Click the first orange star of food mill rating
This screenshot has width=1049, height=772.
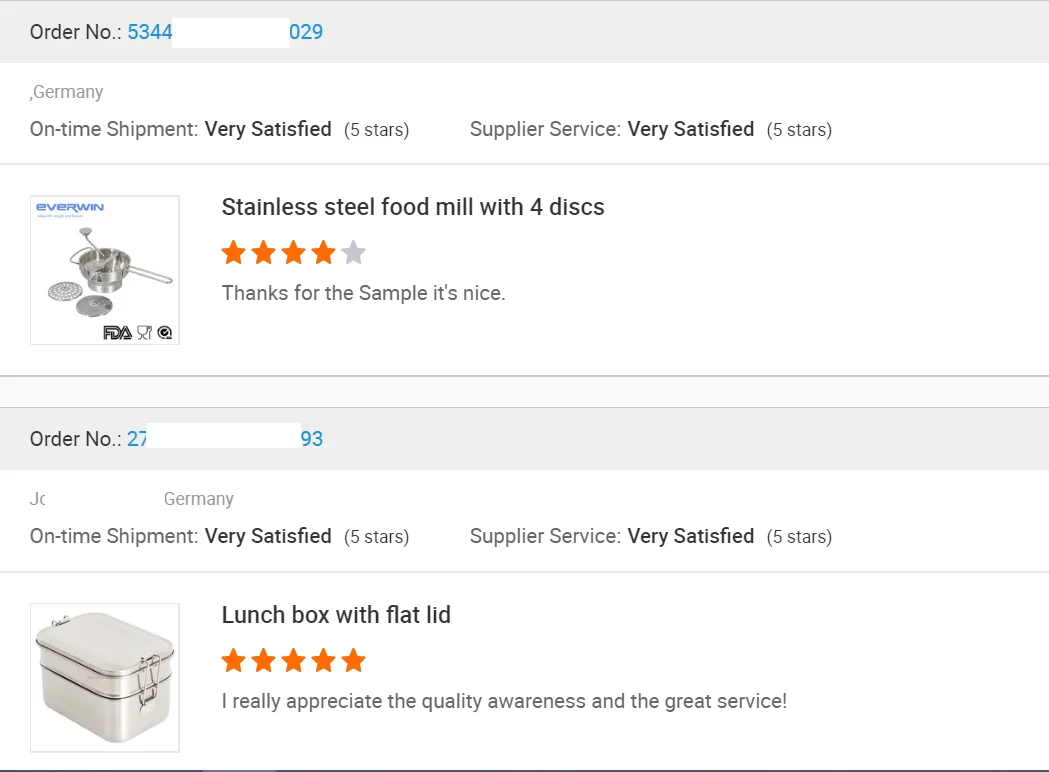[234, 253]
